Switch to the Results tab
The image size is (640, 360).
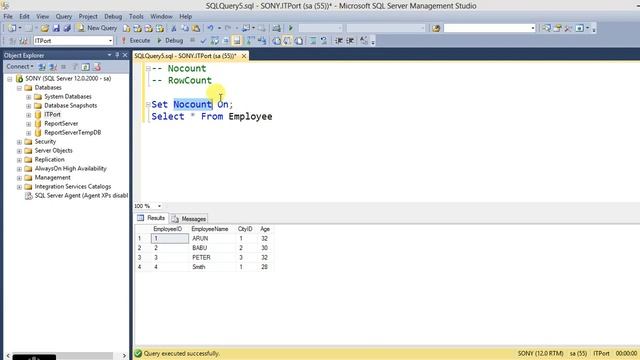pos(151,218)
